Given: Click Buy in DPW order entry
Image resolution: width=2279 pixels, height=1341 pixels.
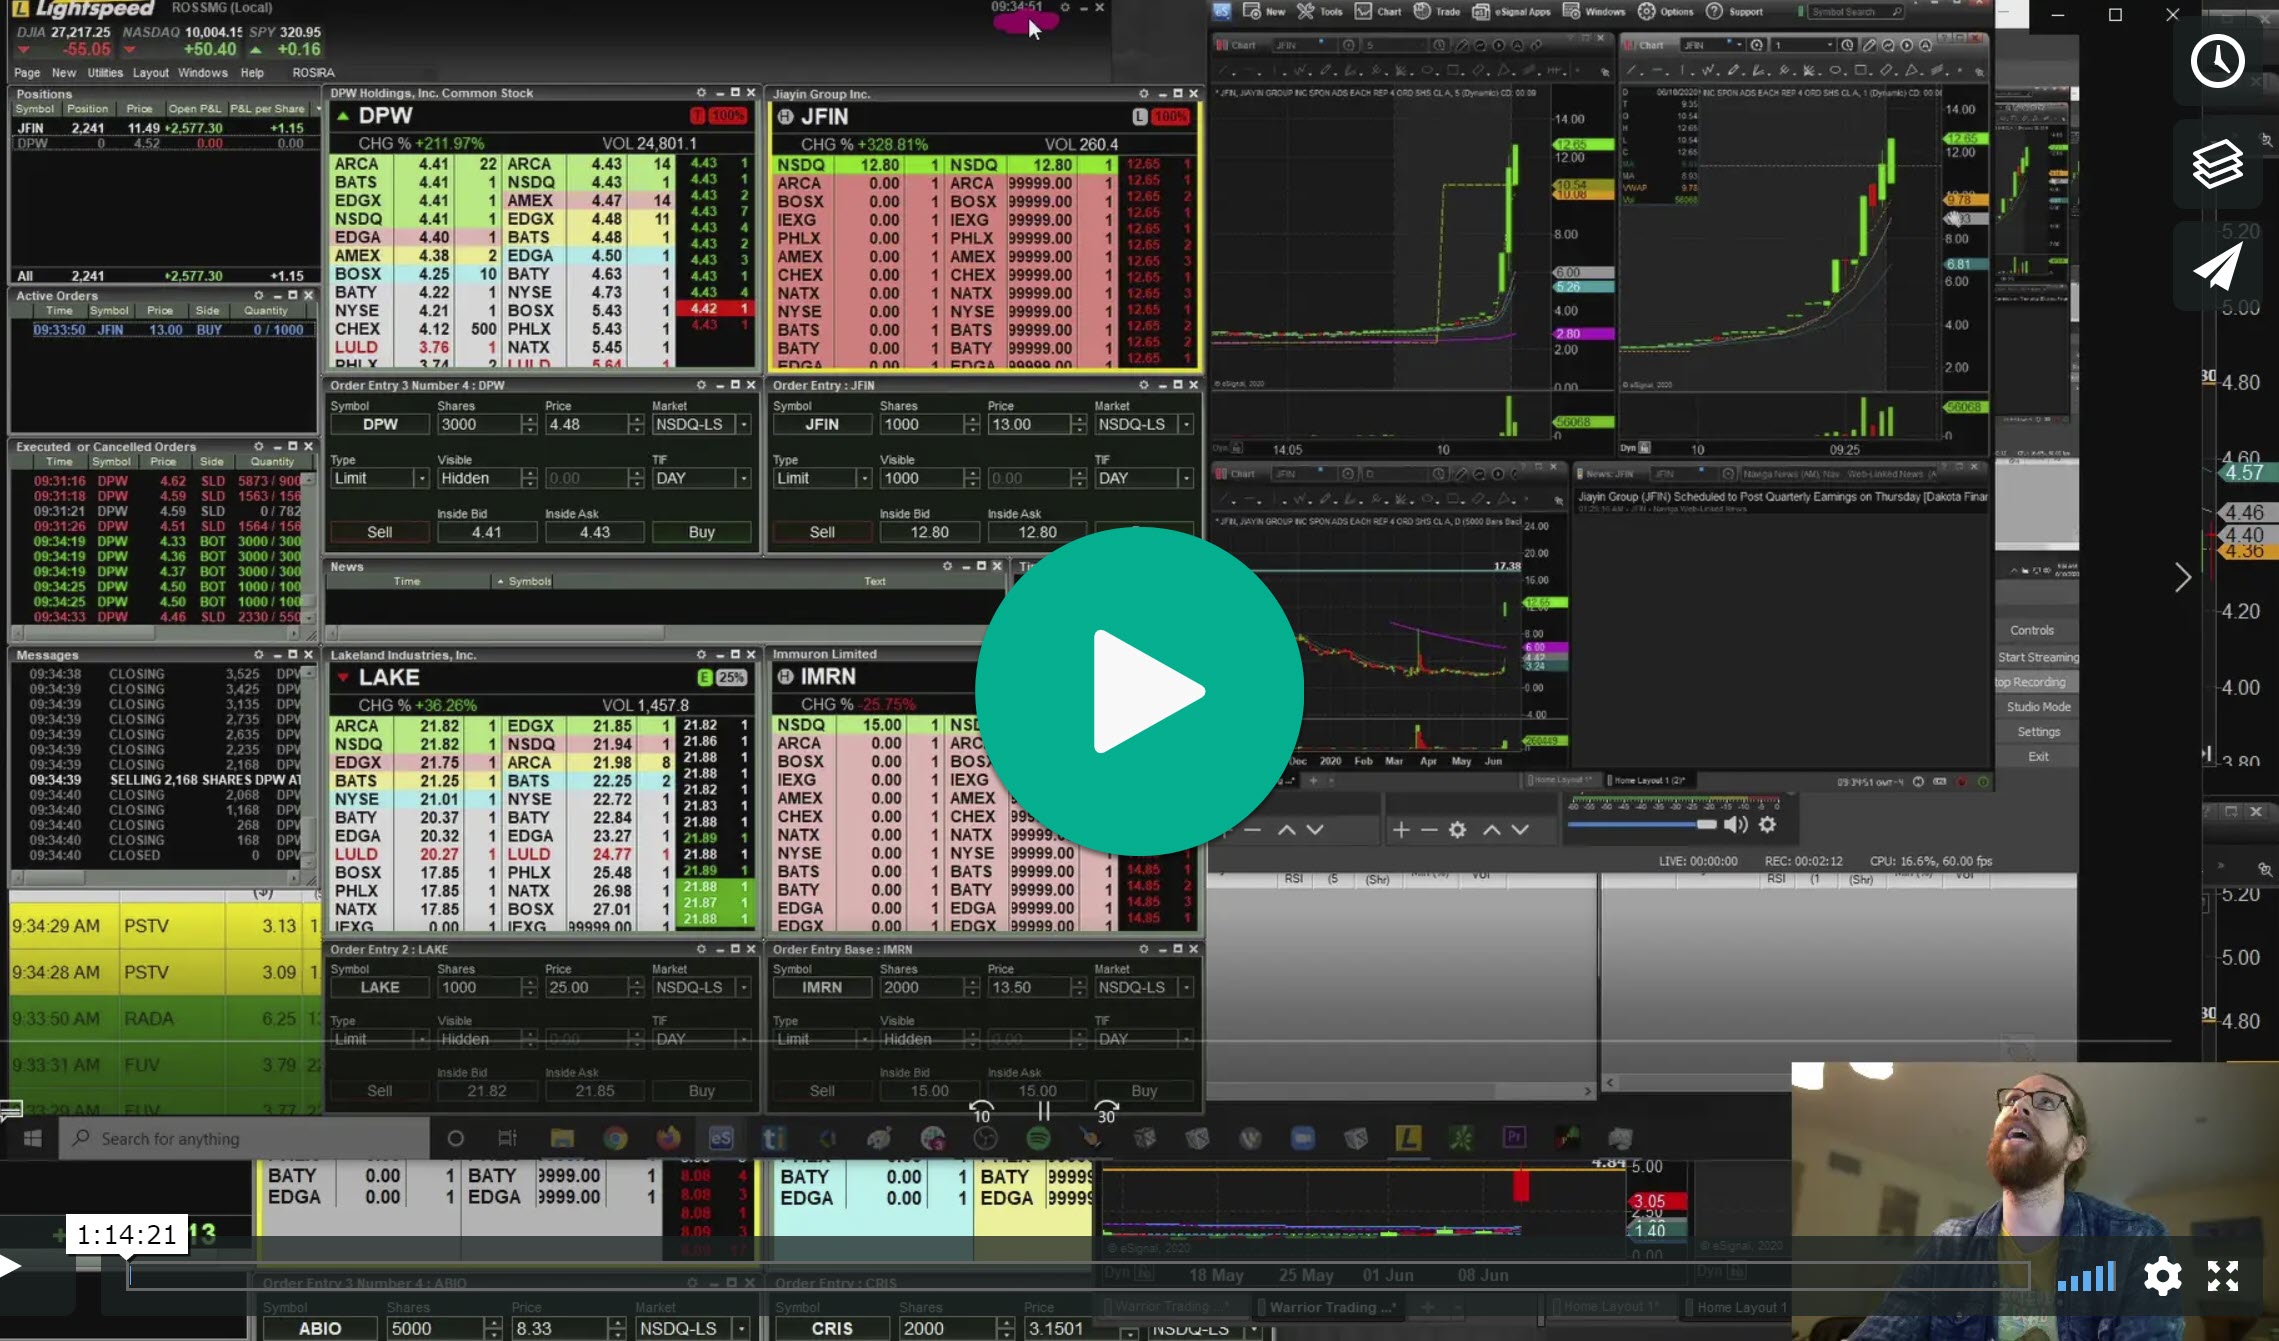Looking at the screenshot, I should click(x=701, y=532).
